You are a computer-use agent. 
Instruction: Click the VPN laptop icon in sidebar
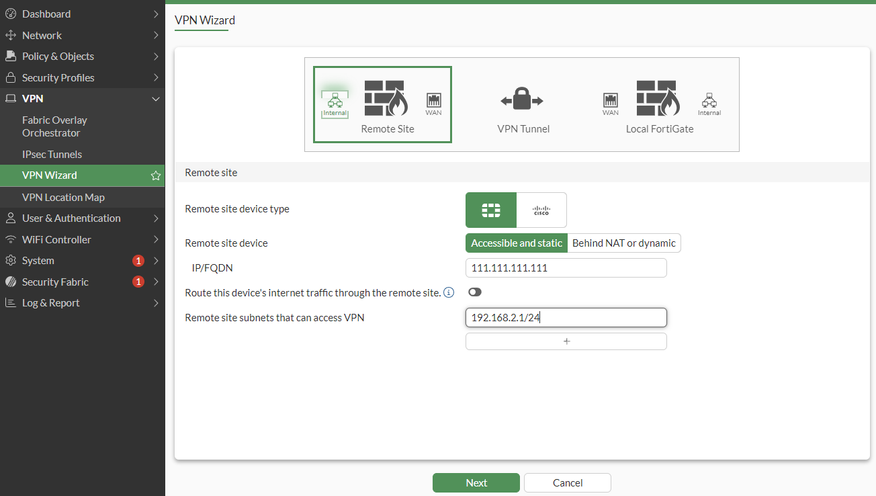[x=11, y=98]
